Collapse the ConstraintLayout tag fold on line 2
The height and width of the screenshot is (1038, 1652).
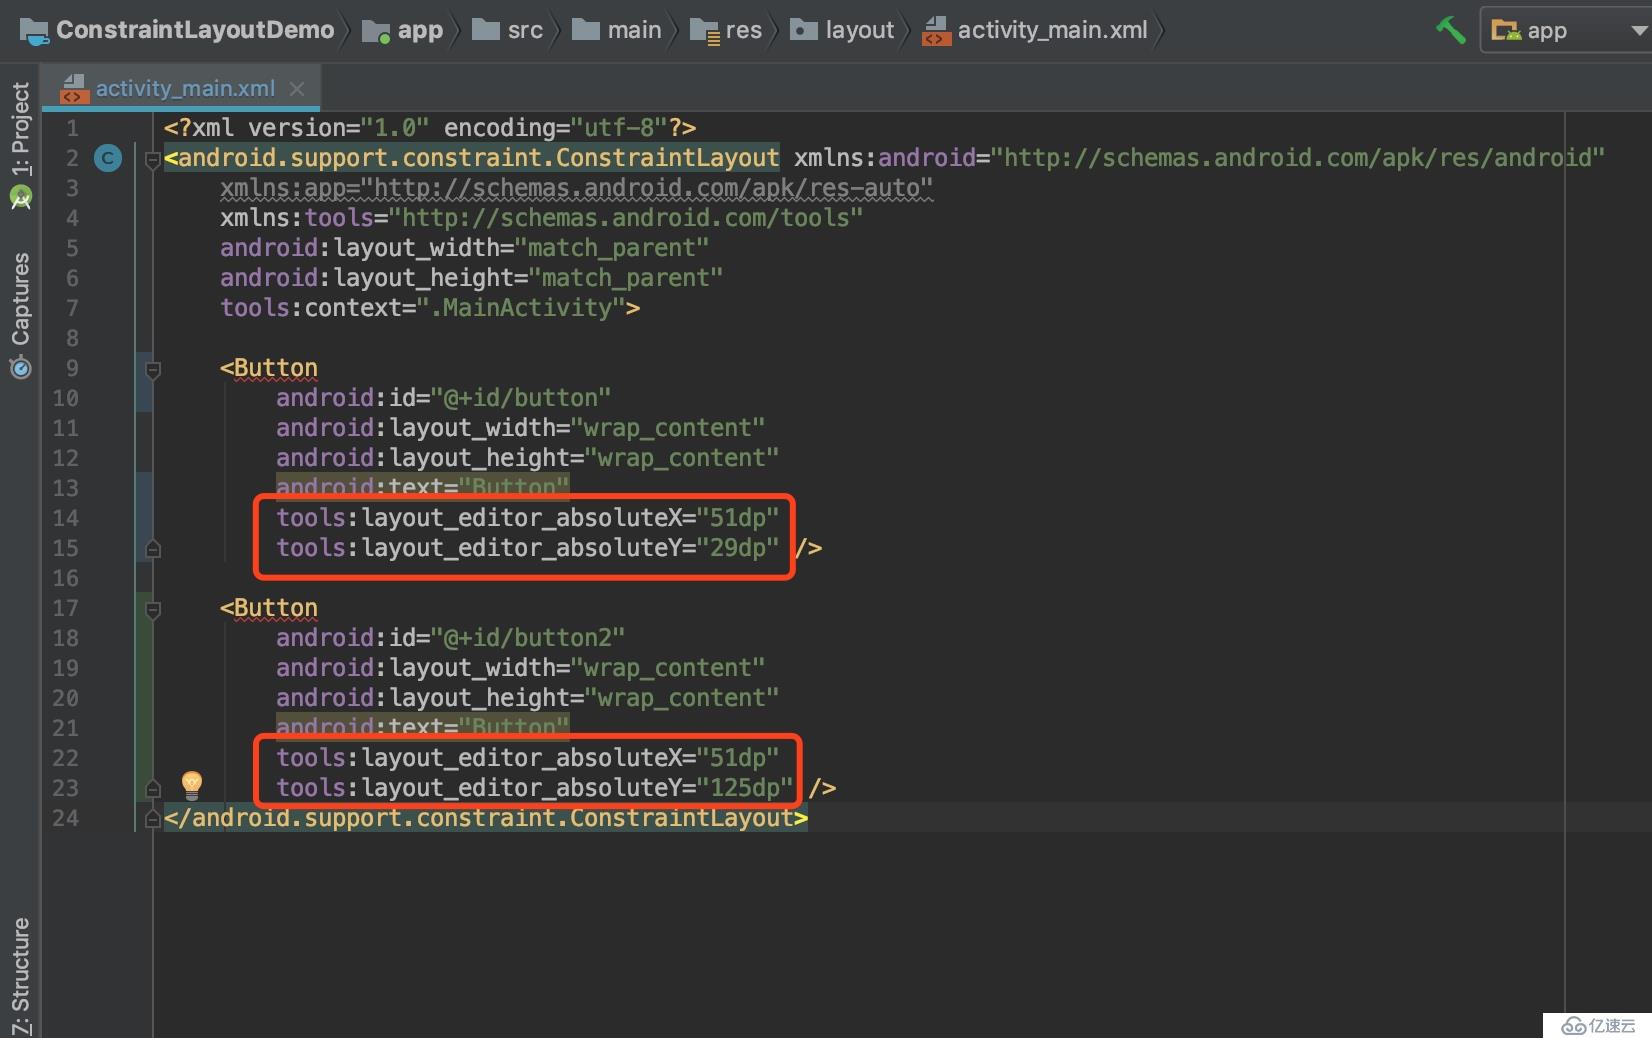click(153, 159)
